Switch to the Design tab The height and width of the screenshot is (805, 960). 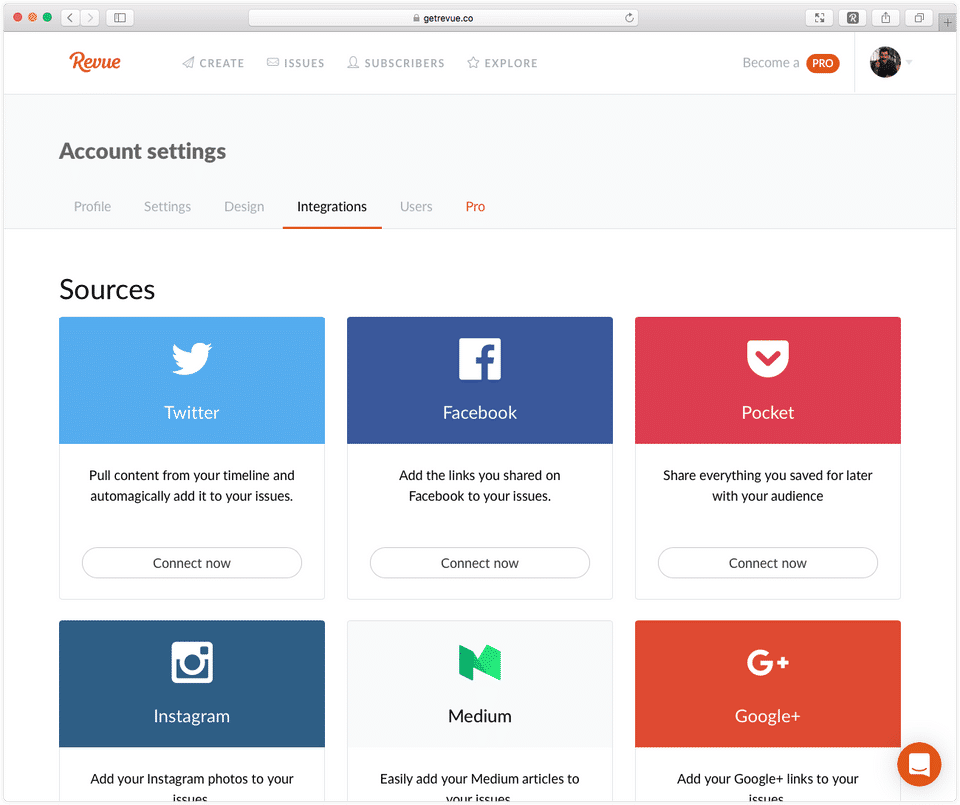pos(244,207)
